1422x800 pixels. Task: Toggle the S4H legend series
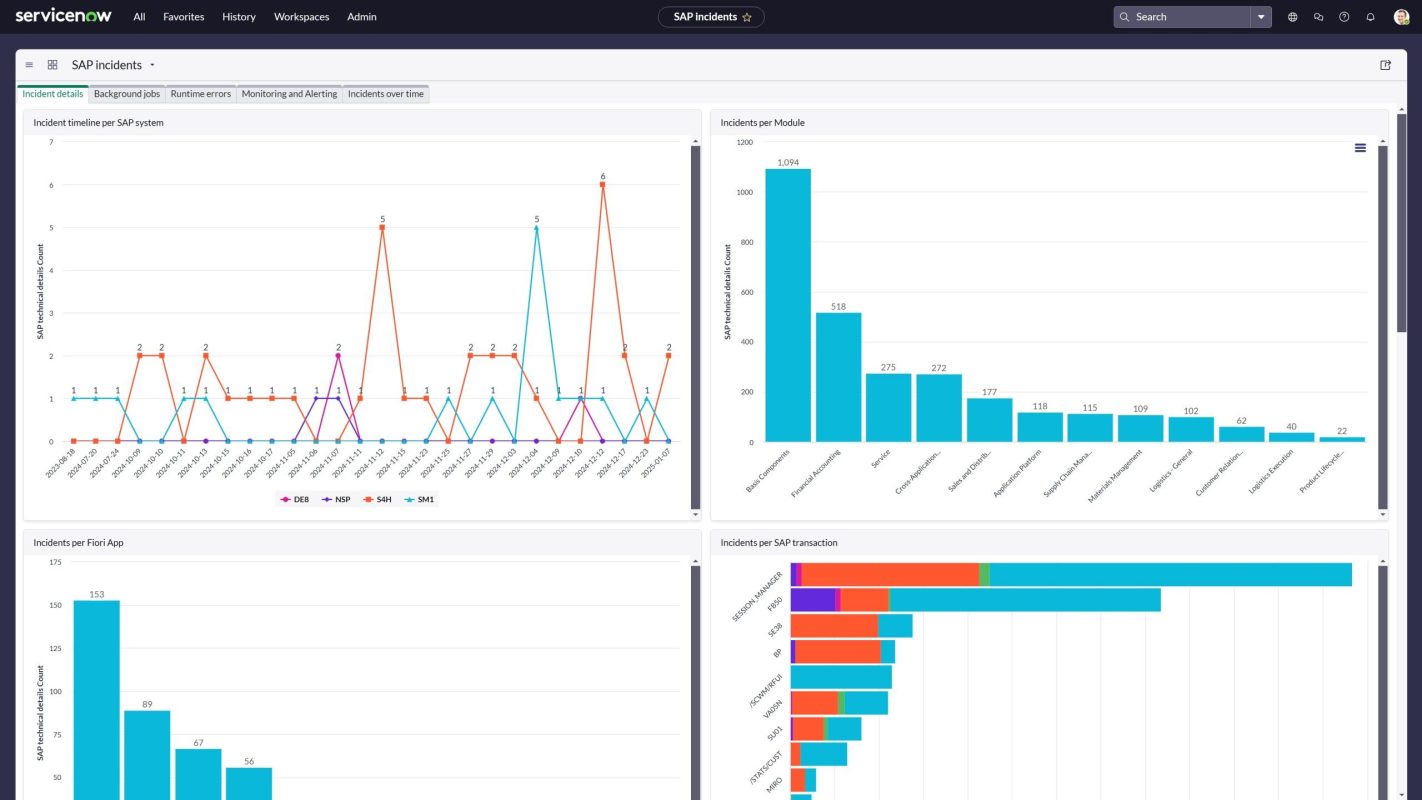[377, 499]
